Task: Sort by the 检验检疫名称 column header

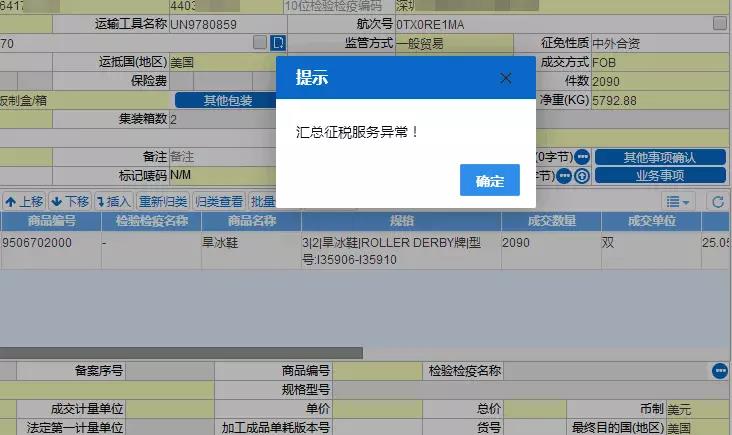Action: coord(152,221)
